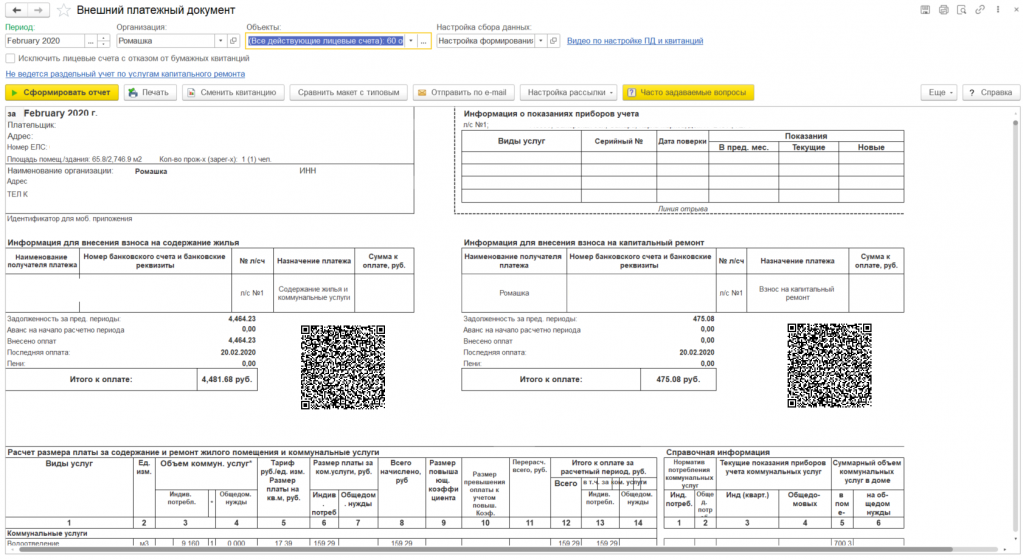Click the Коммунальные услуги section row
This screenshot has width=1023, height=559.
(x=331, y=533)
